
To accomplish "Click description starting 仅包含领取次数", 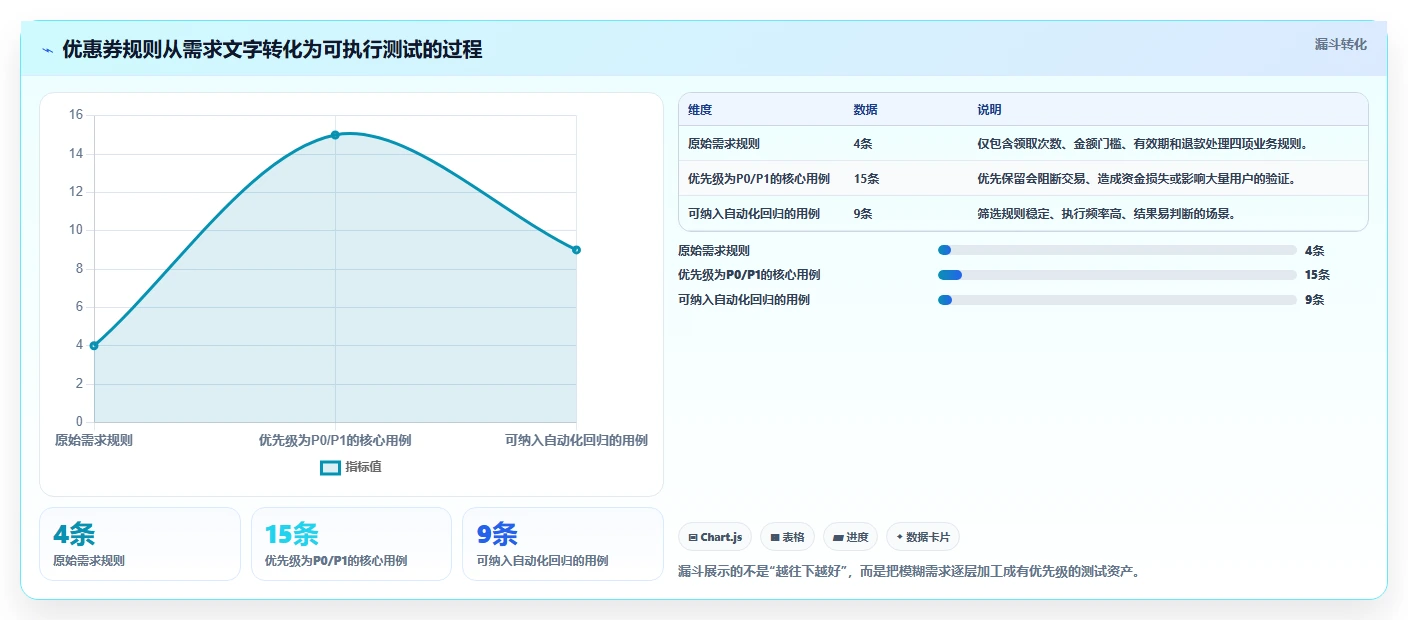I will 1143,144.
